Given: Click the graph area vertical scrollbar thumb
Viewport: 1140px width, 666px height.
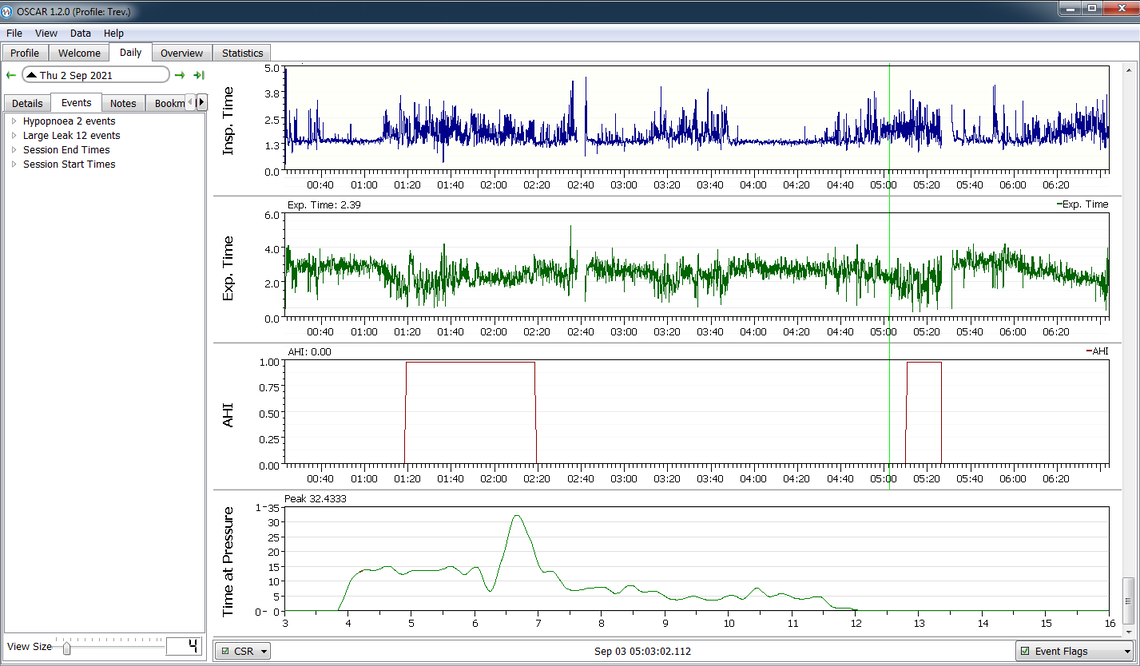Looking at the screenshot, I should coord(1128,601).
